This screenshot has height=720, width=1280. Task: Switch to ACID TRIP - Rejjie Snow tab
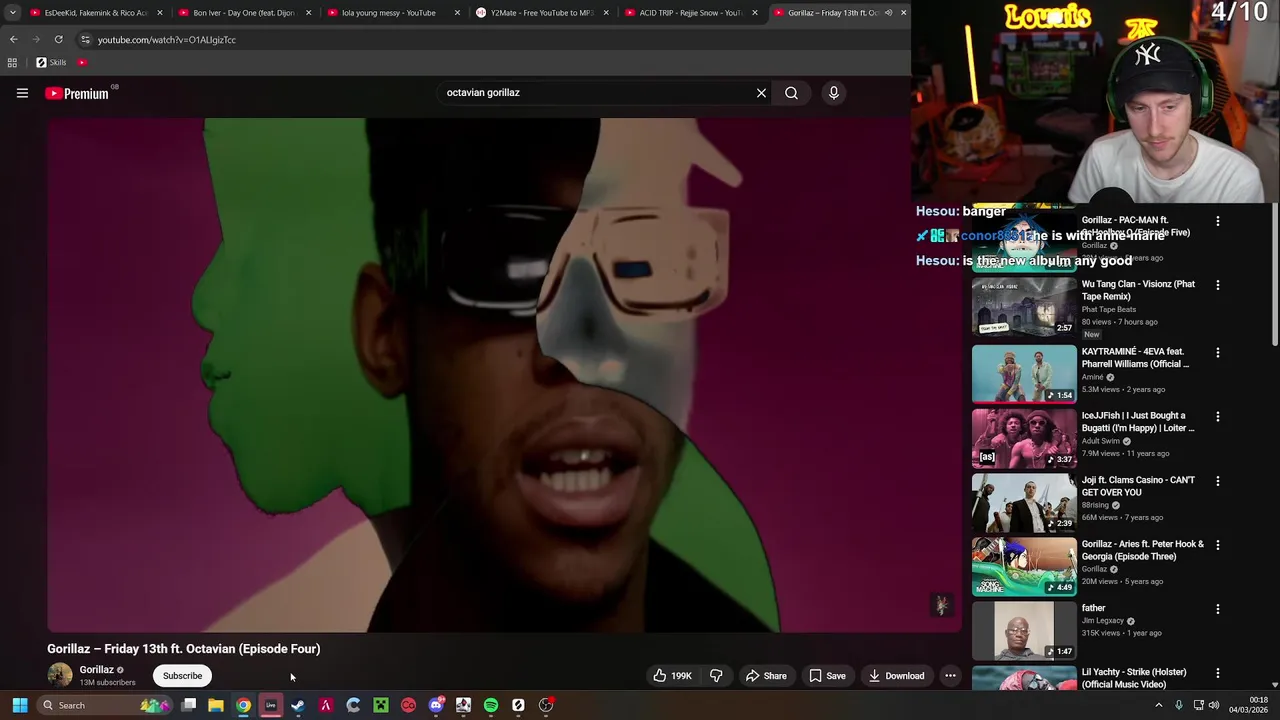click(691, 13)
